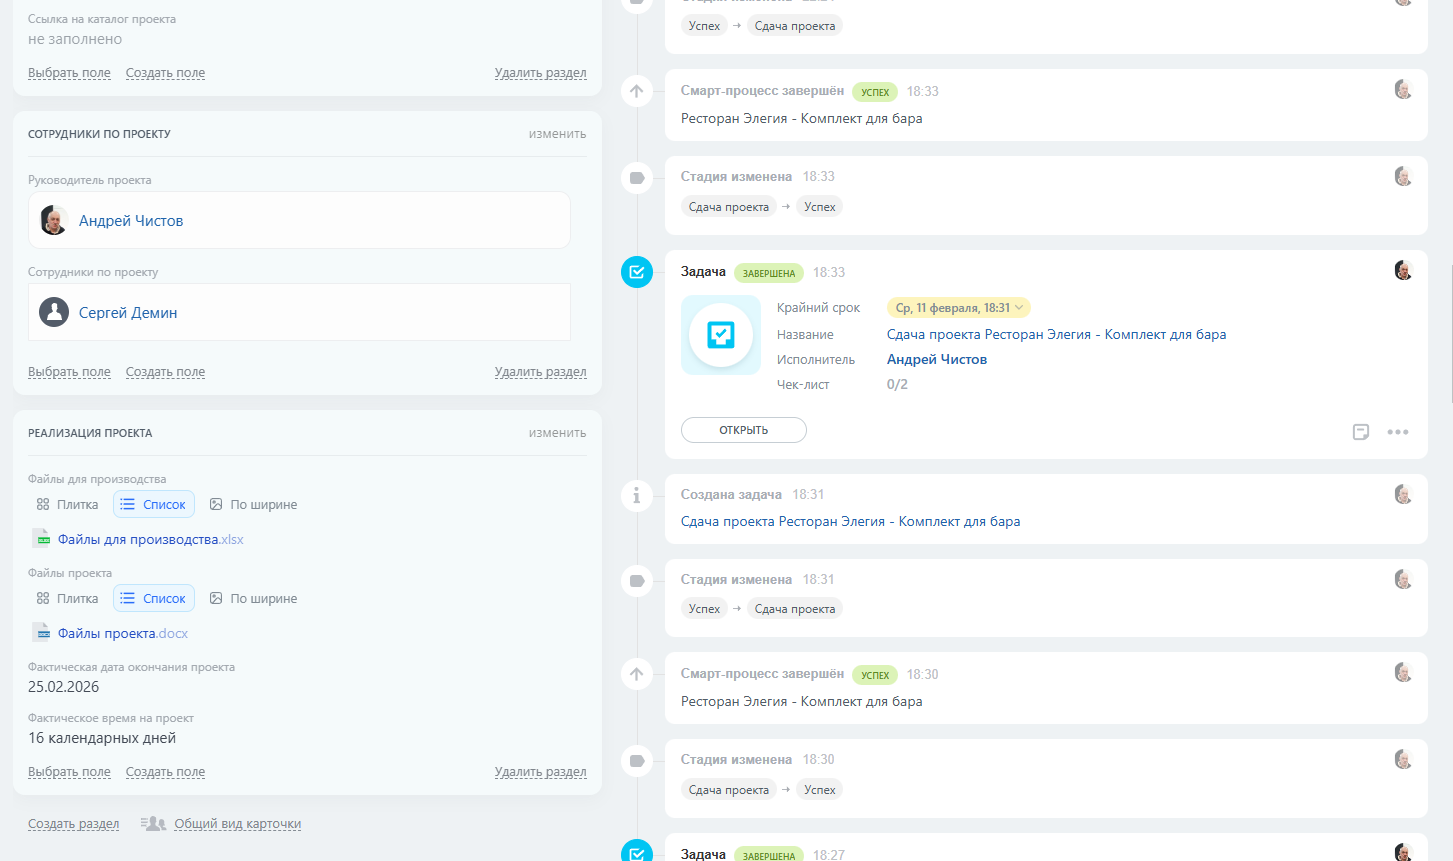Click the arrow icon of the 18:33 smart-process event
This screenshot has width=1453, height=861.
click(x=637, y=91)
